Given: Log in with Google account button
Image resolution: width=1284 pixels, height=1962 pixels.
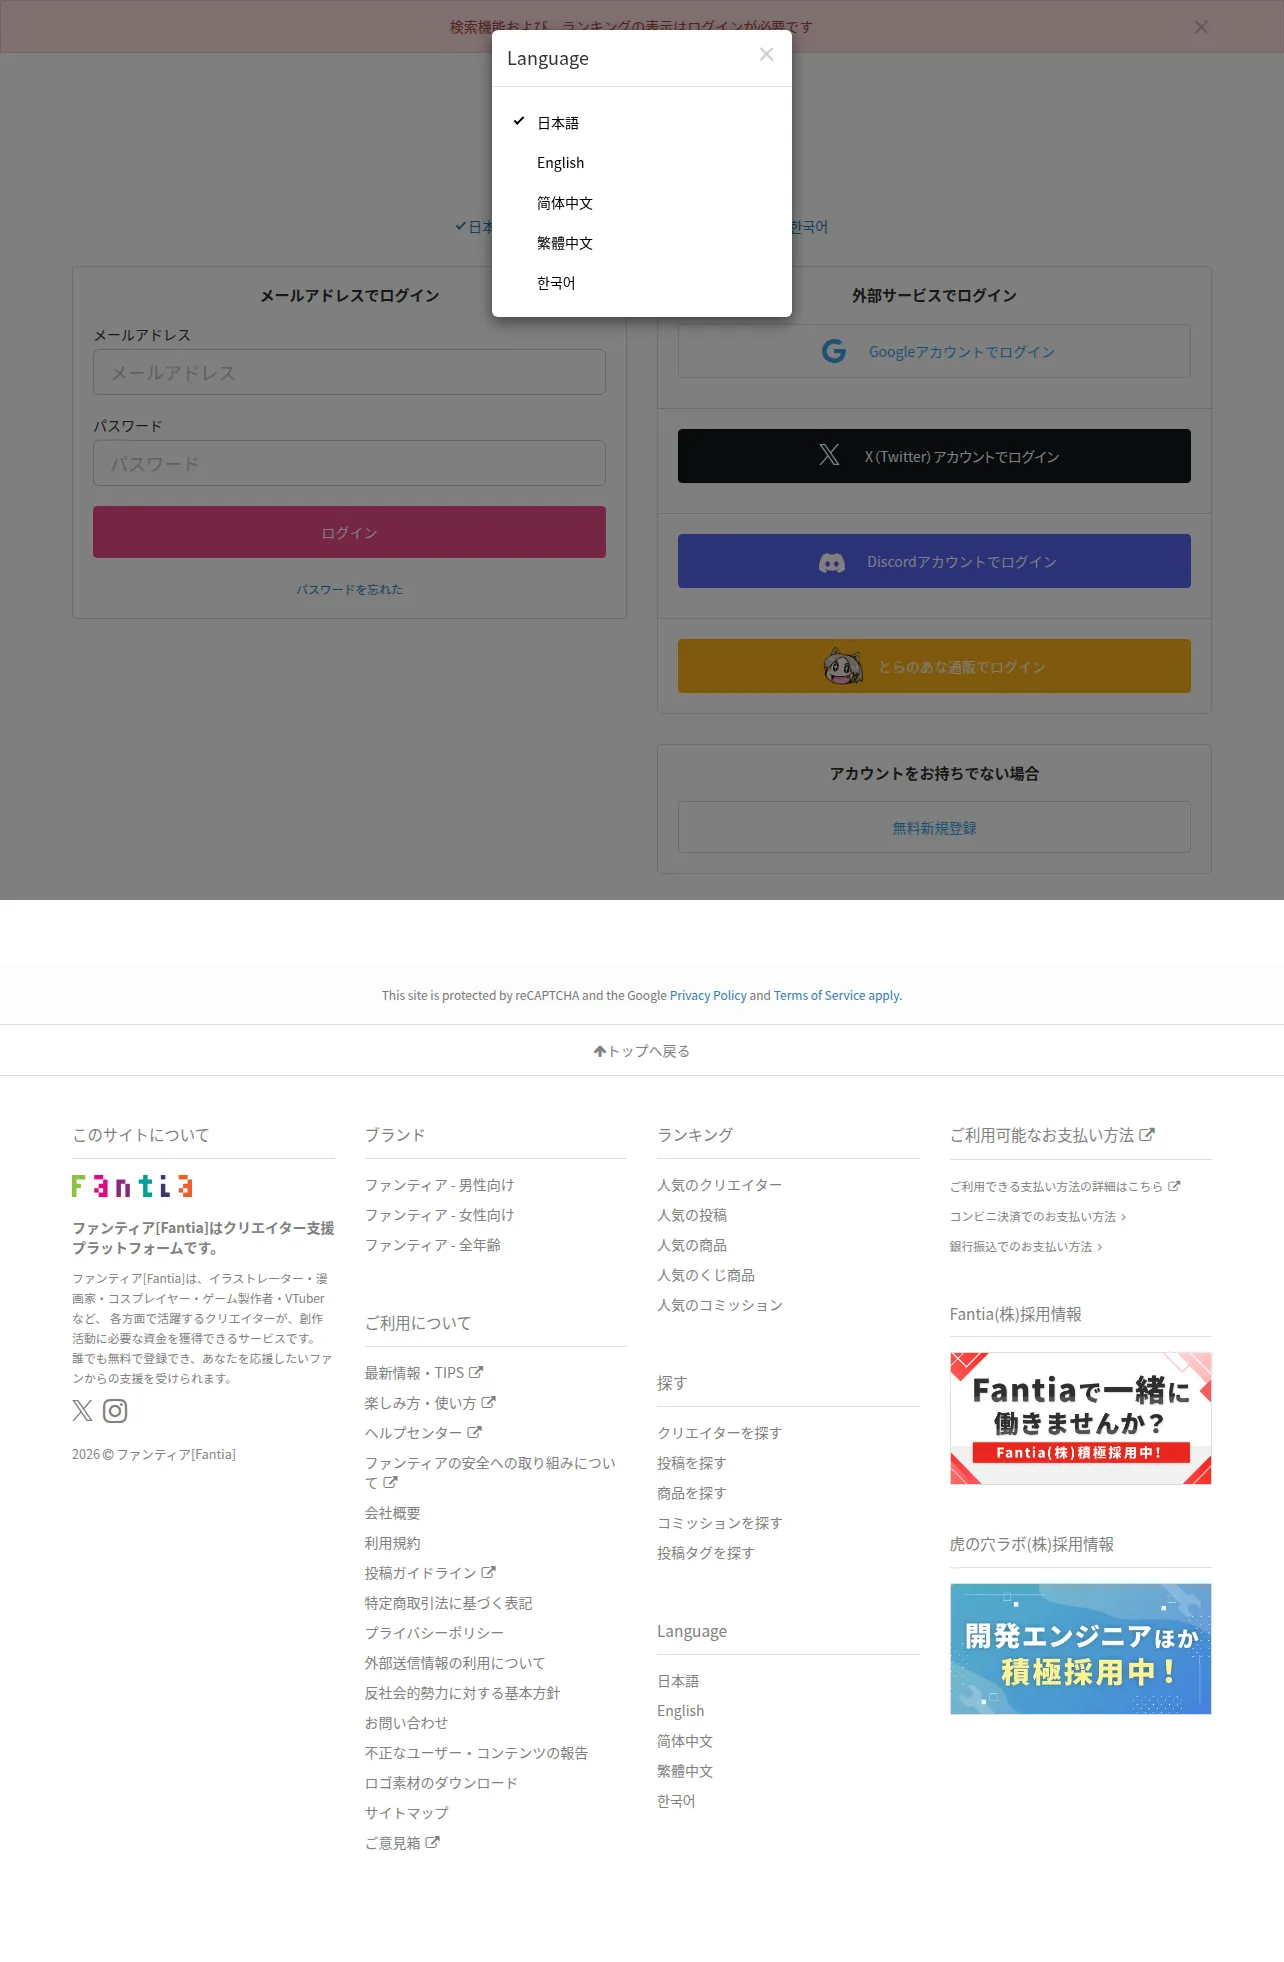Looking at the screenshot, I should pos(934,351).
